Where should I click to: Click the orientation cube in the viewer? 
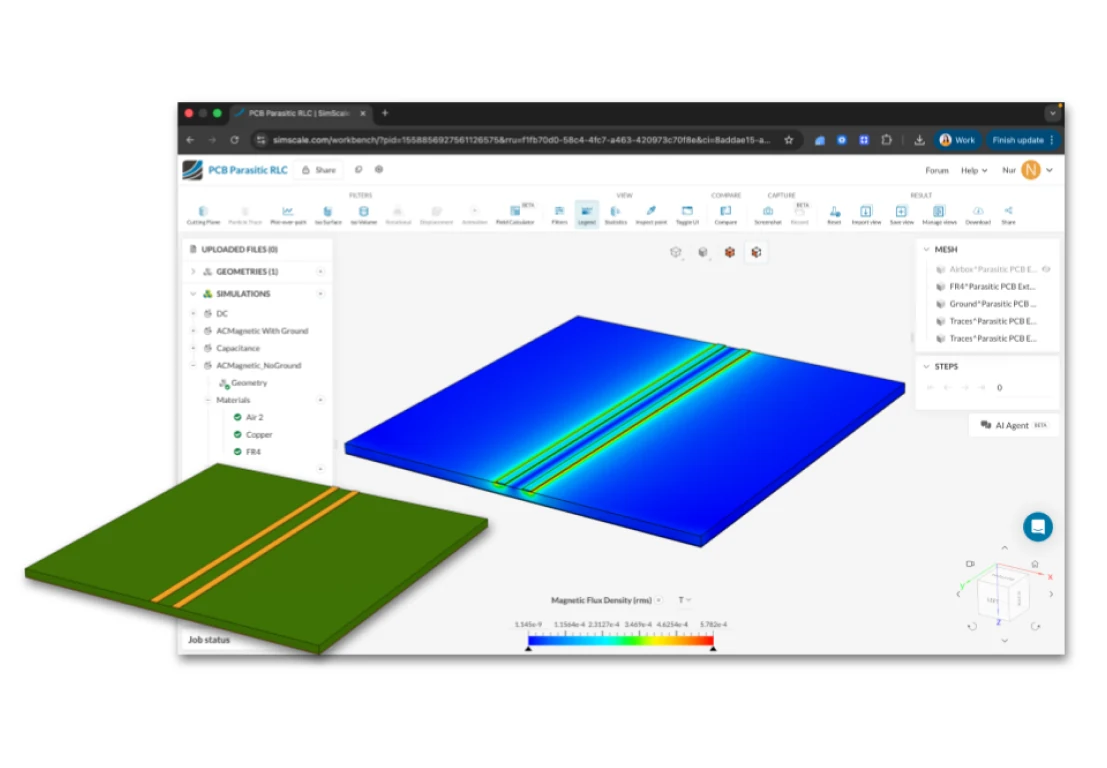1003,594
